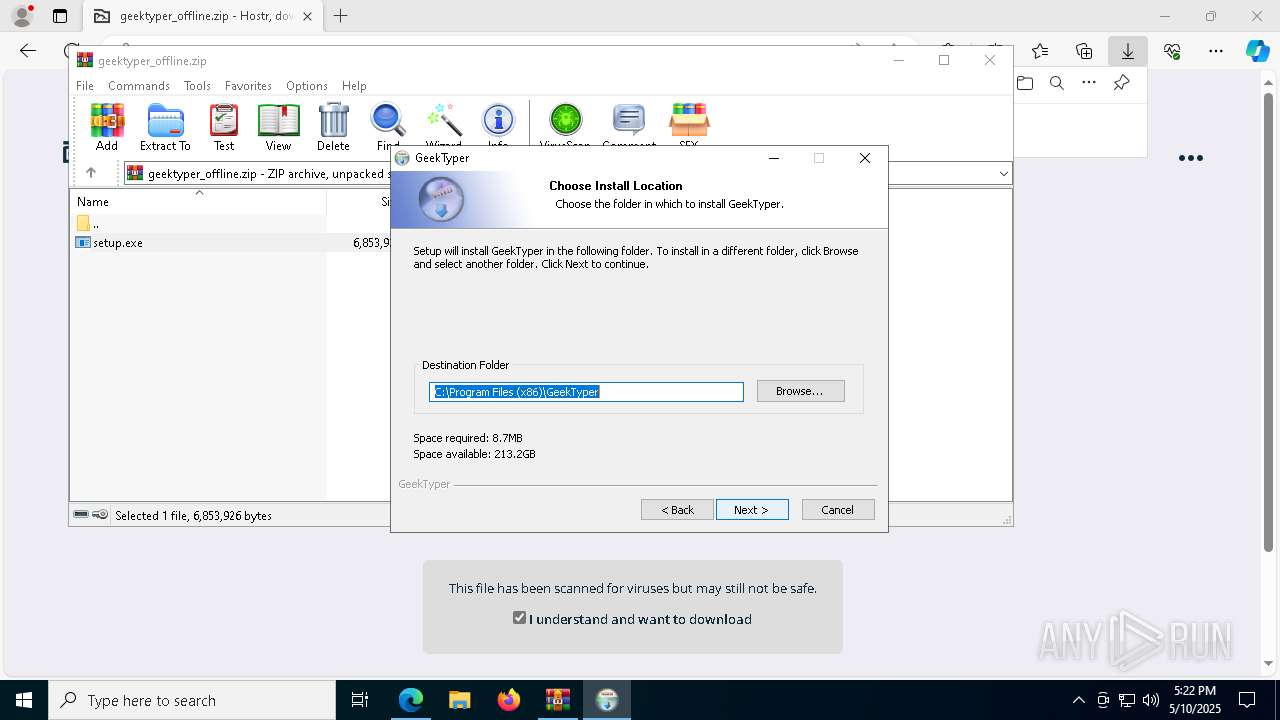Open the Tools menu in WinRAR
This screenshot has width=1280, height=720.
pyautogui.click(x=197, y=86)
